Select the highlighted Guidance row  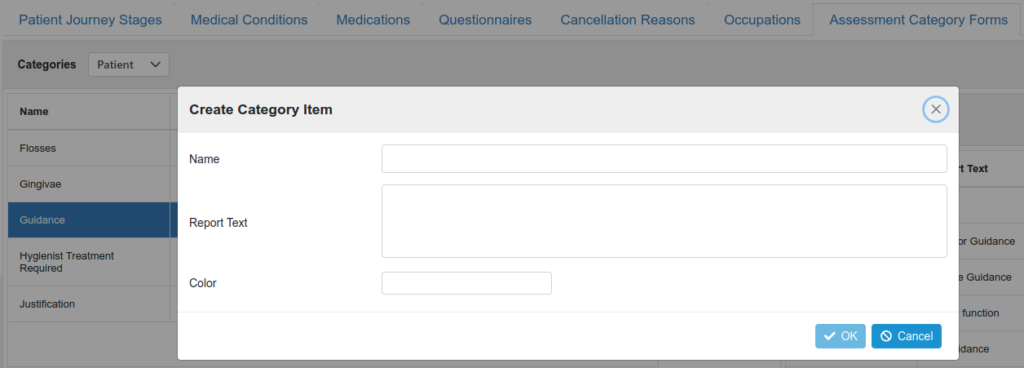click(89, 220)
